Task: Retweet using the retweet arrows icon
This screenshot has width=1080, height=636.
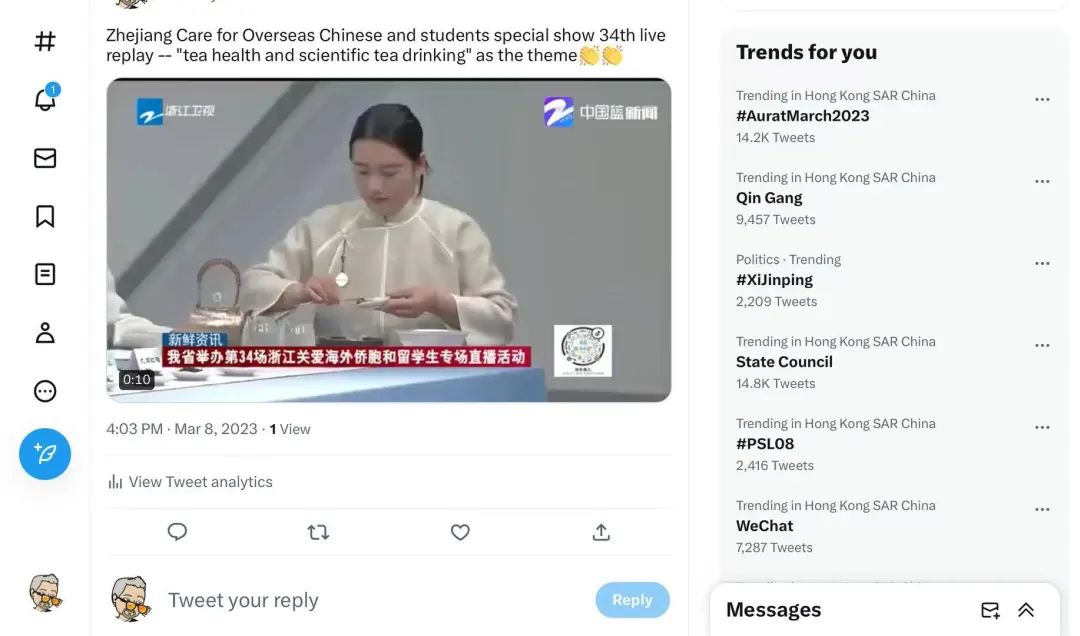Action: tap(318, 532)
